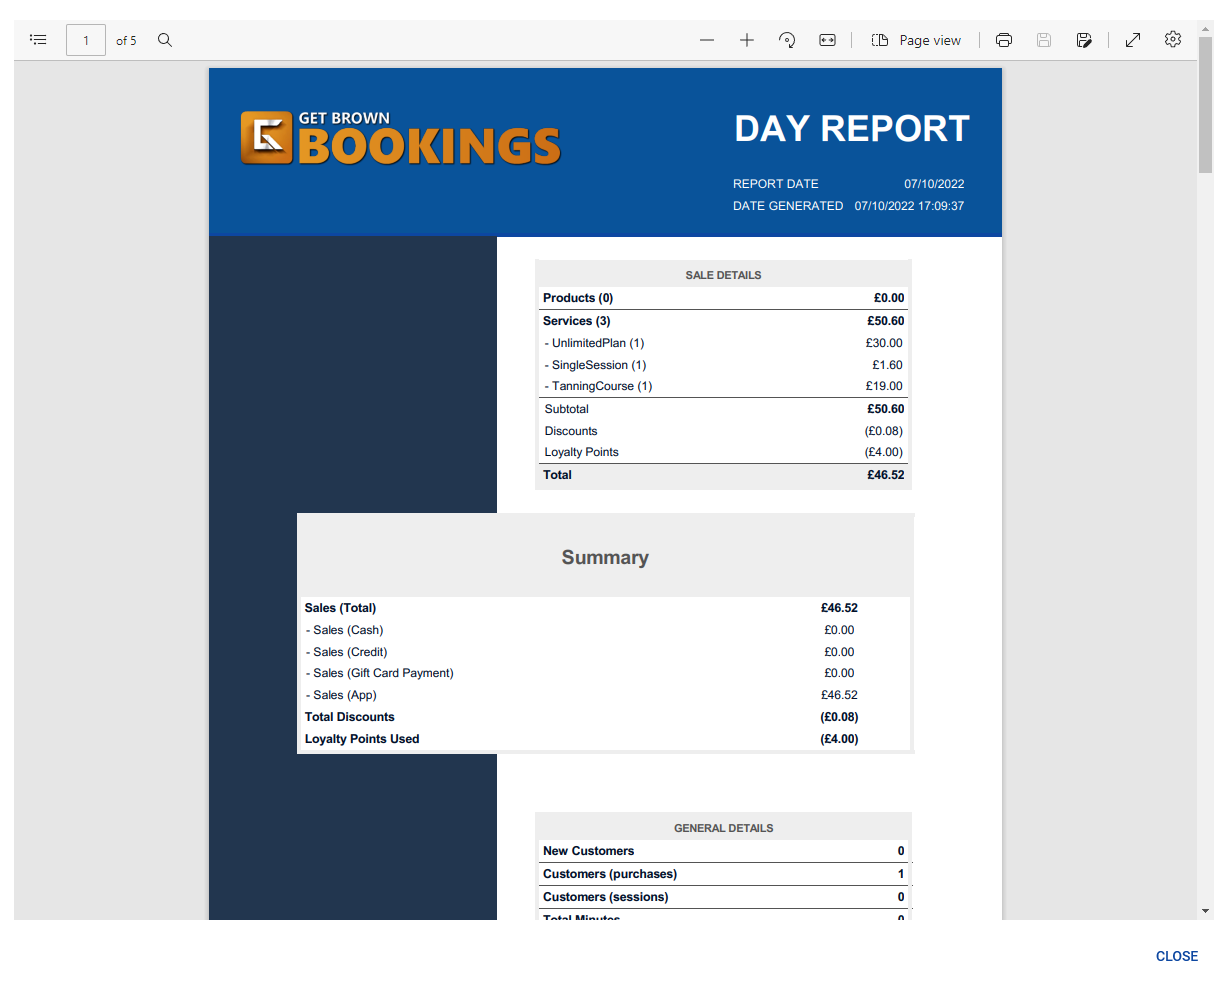Click the Sales (Total) summary row
This screenshot has width=1229, height=988.
click(604, 608)
